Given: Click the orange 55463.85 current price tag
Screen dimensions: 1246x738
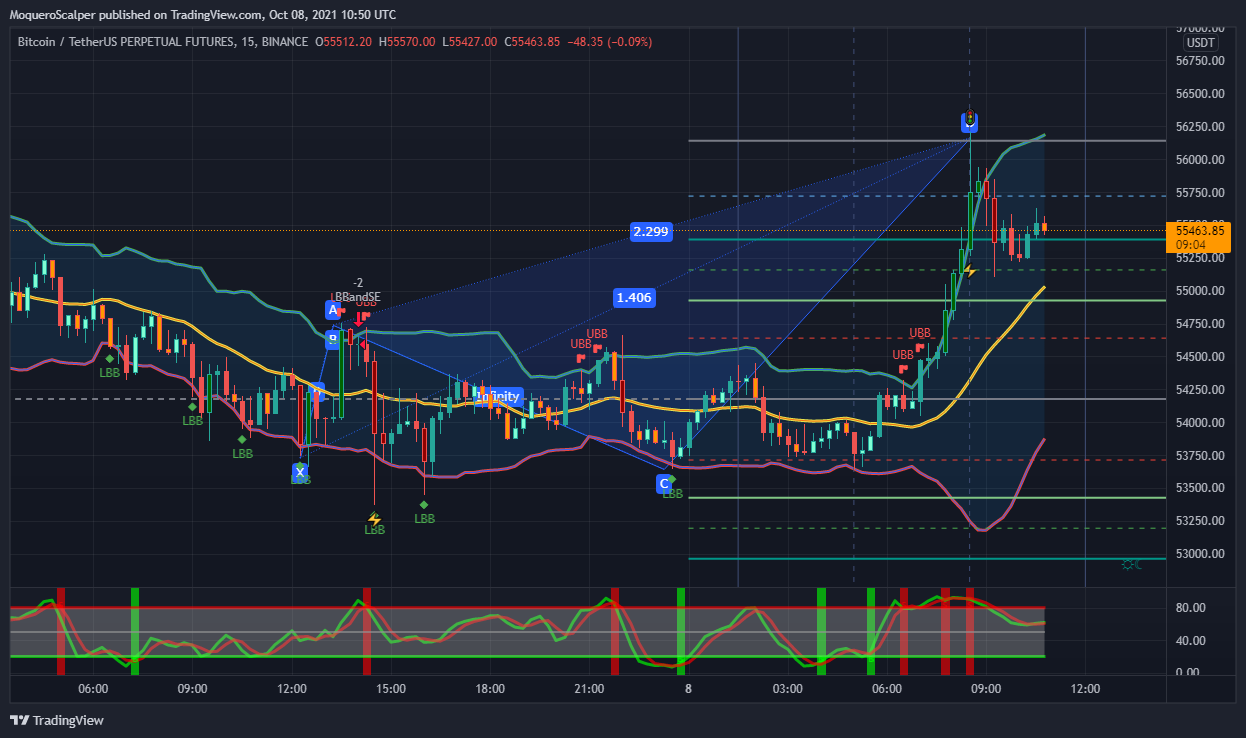Looking at the screenshot, I should pyautogui.click(x=1202, y=237).
